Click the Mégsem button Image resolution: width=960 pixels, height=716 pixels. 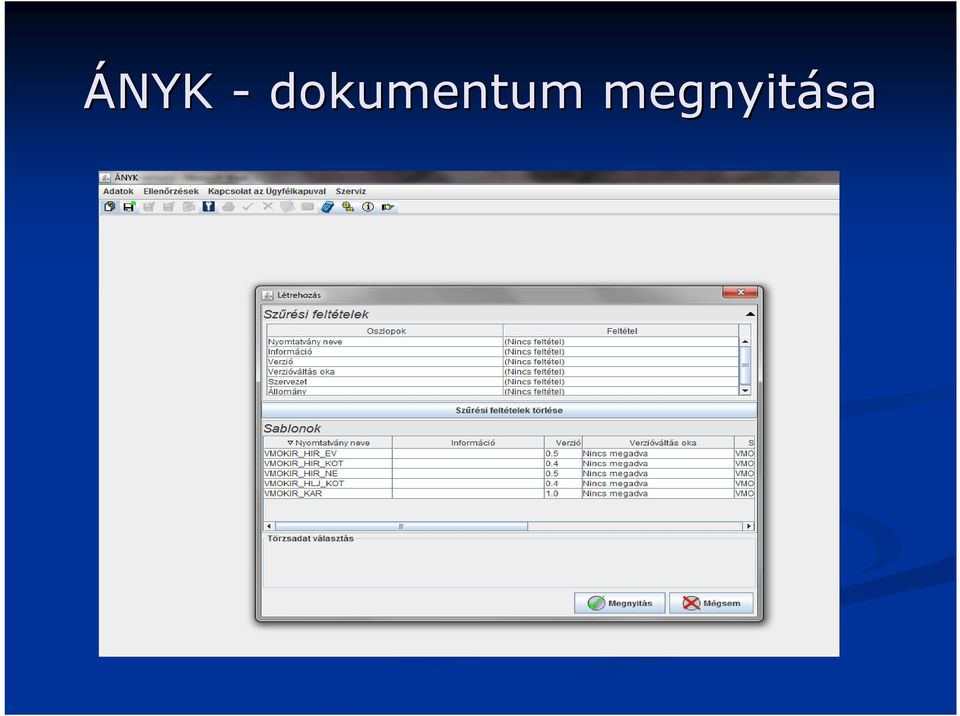coord(711,603)
